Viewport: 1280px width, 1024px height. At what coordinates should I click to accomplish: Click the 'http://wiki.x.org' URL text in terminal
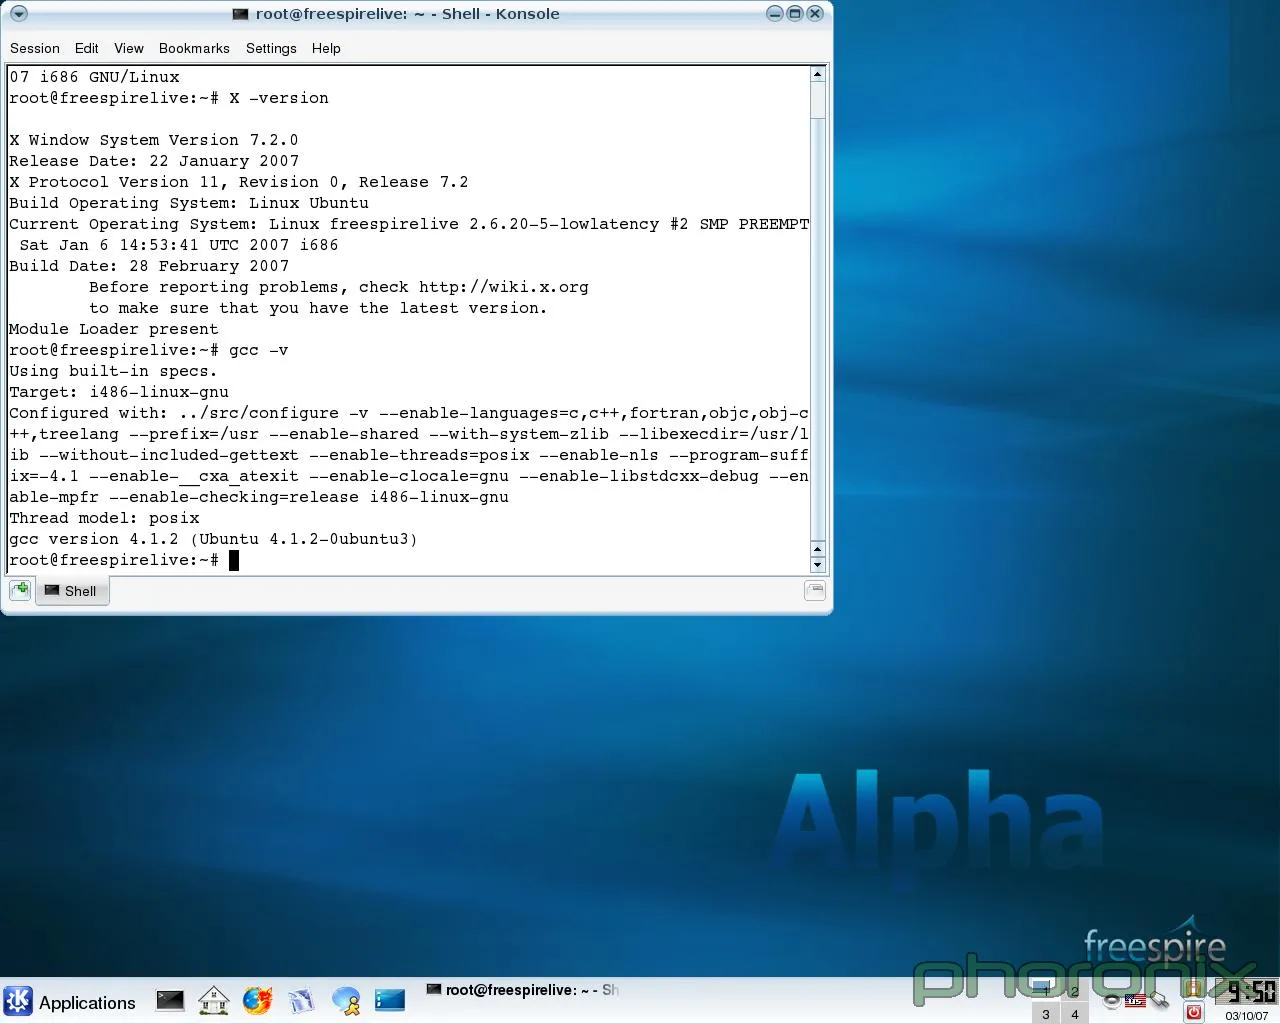click(x=504, y=287)
